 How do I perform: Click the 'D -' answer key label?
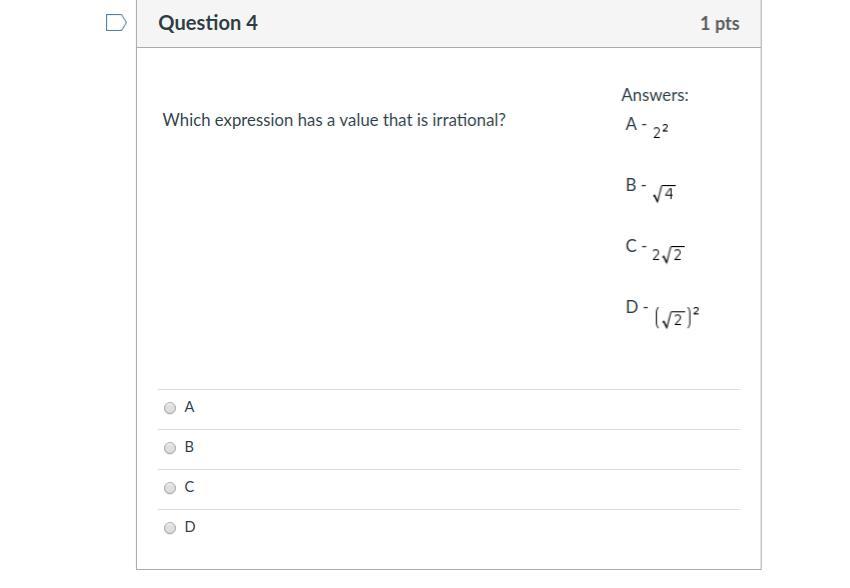[x=637, y=307]
